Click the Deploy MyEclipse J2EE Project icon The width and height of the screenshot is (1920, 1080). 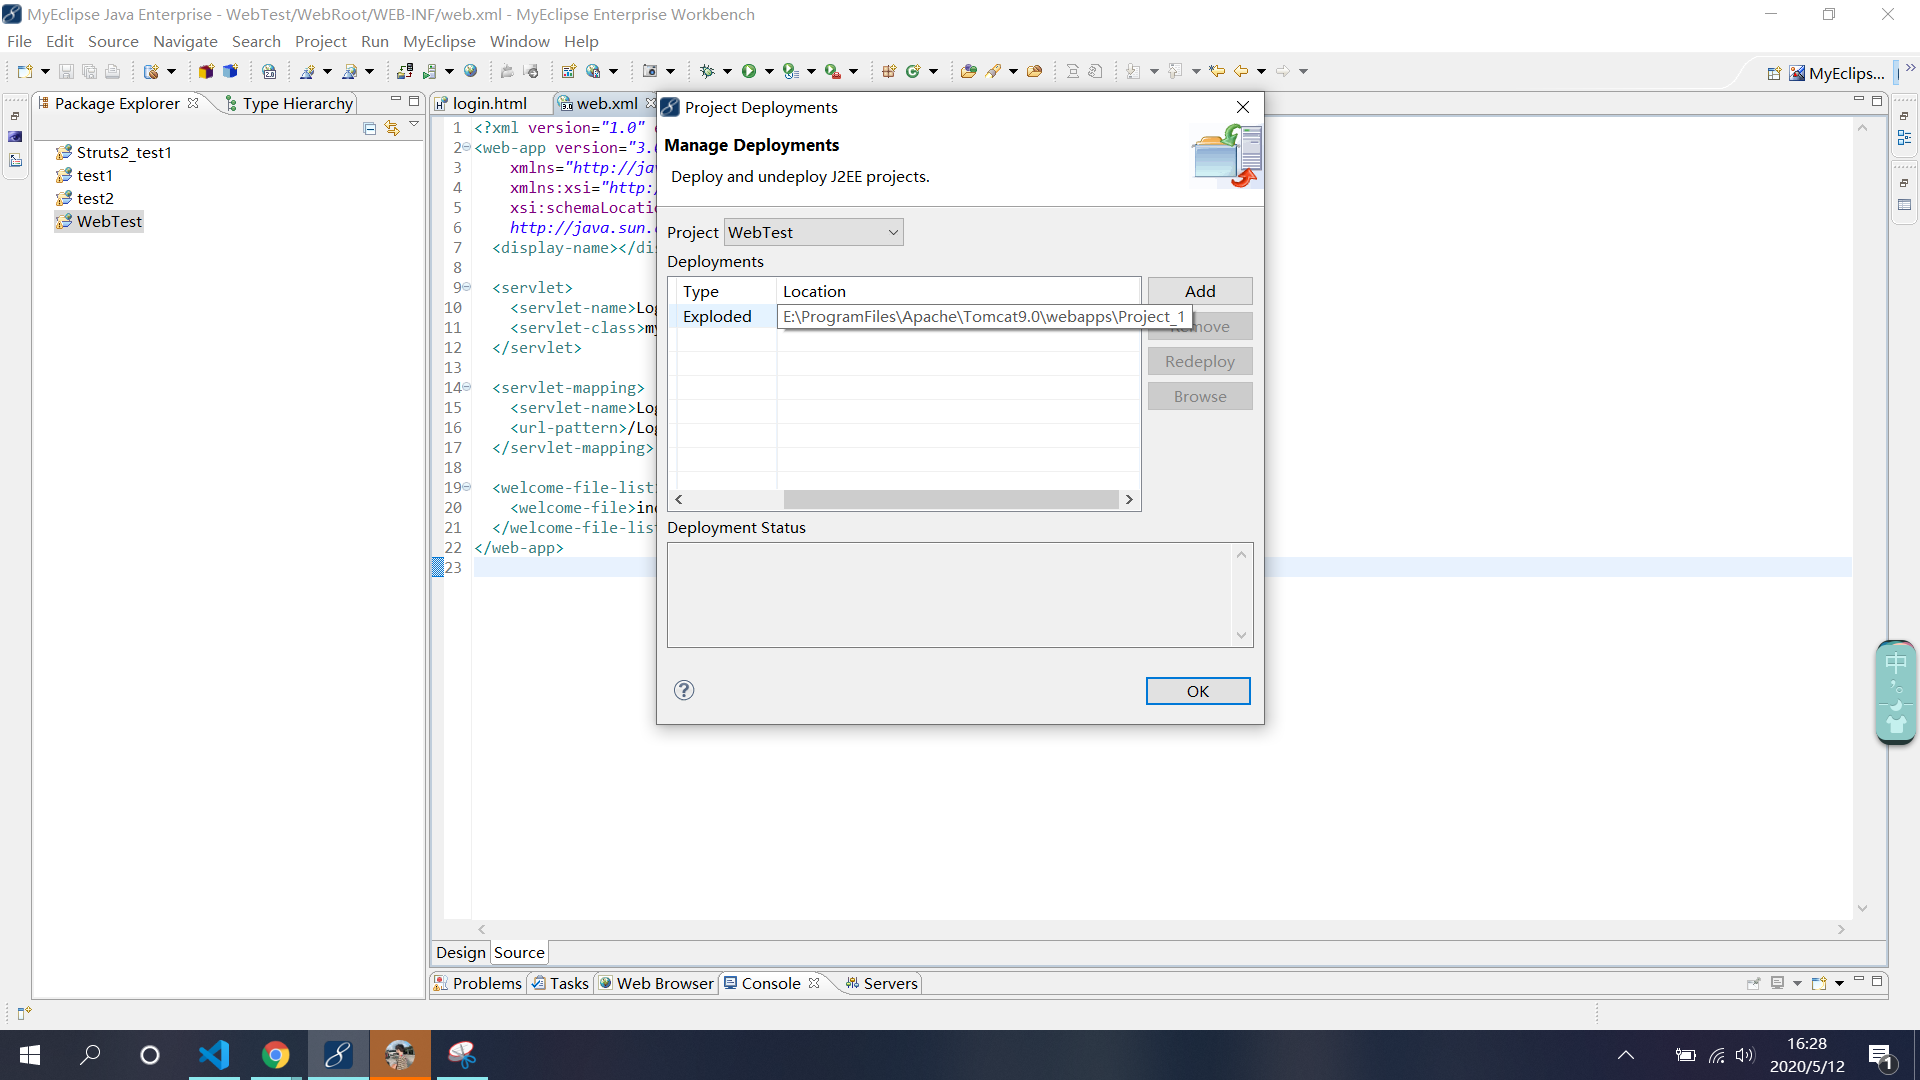[405, 71]
